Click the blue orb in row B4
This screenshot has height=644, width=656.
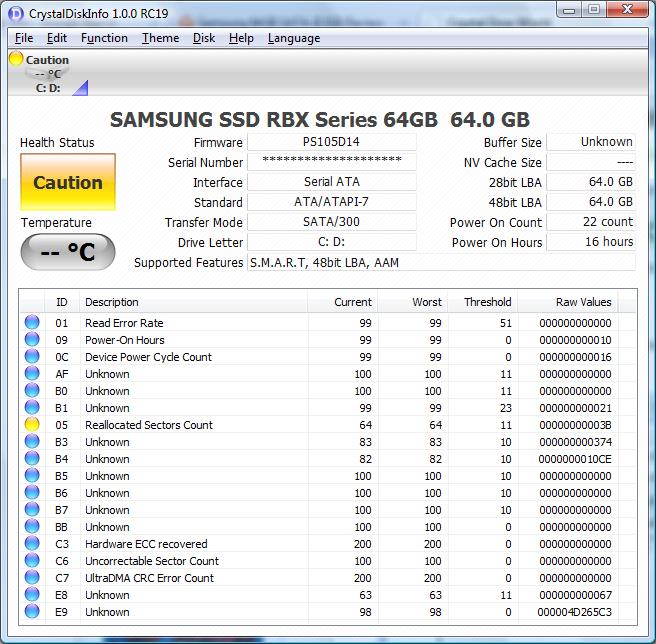coord(32,458)
